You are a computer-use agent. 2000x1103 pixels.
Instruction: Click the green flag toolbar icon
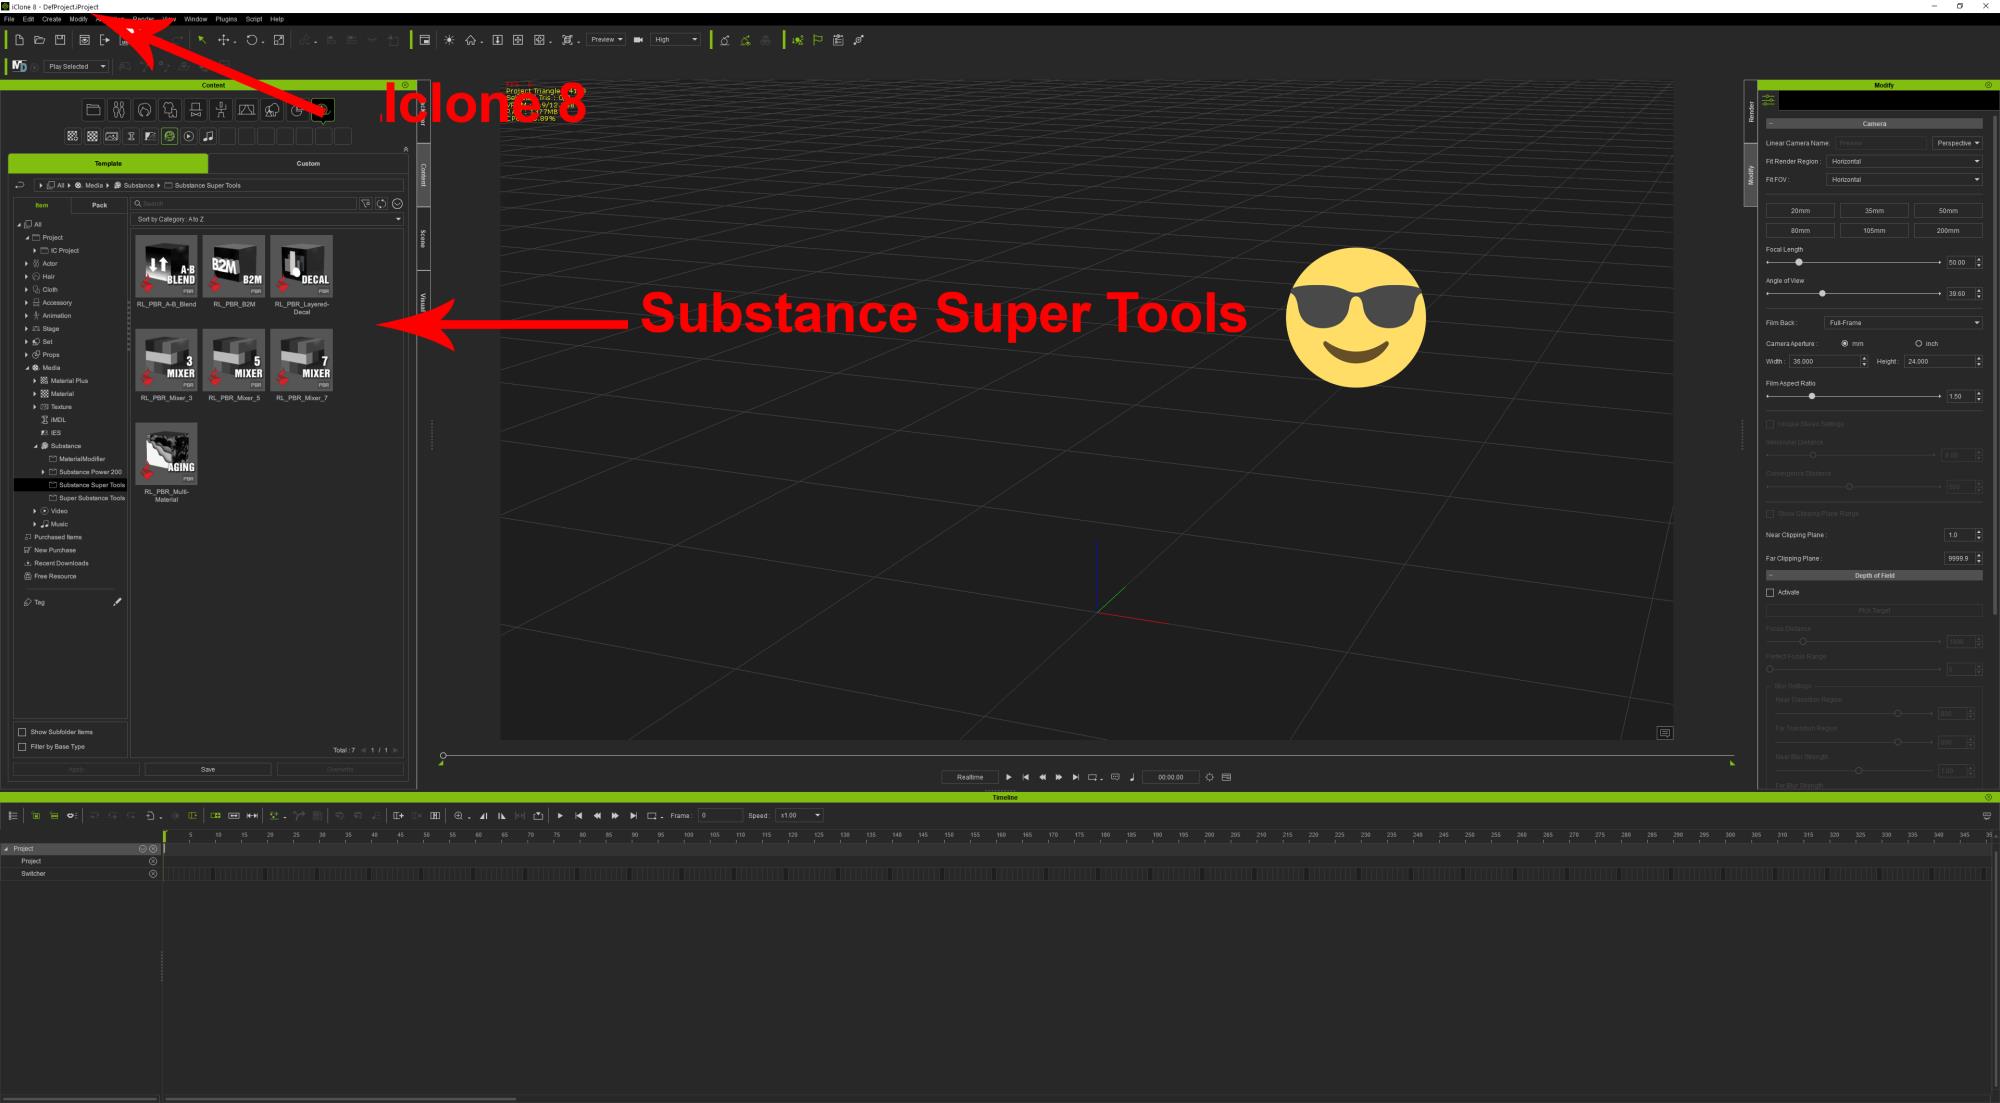tap(818, 40)
